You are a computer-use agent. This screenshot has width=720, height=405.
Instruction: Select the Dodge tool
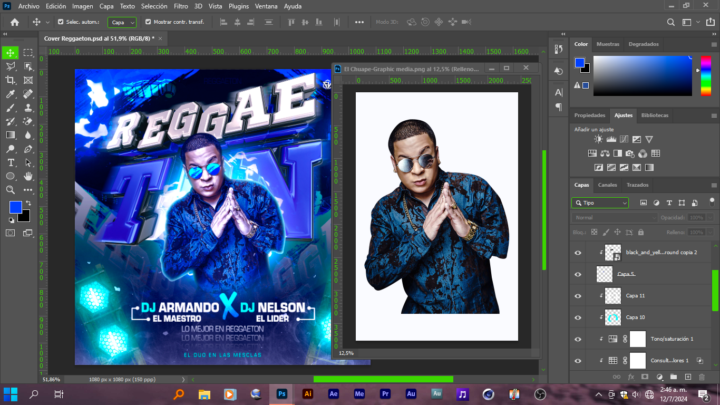tap(10, 149)
